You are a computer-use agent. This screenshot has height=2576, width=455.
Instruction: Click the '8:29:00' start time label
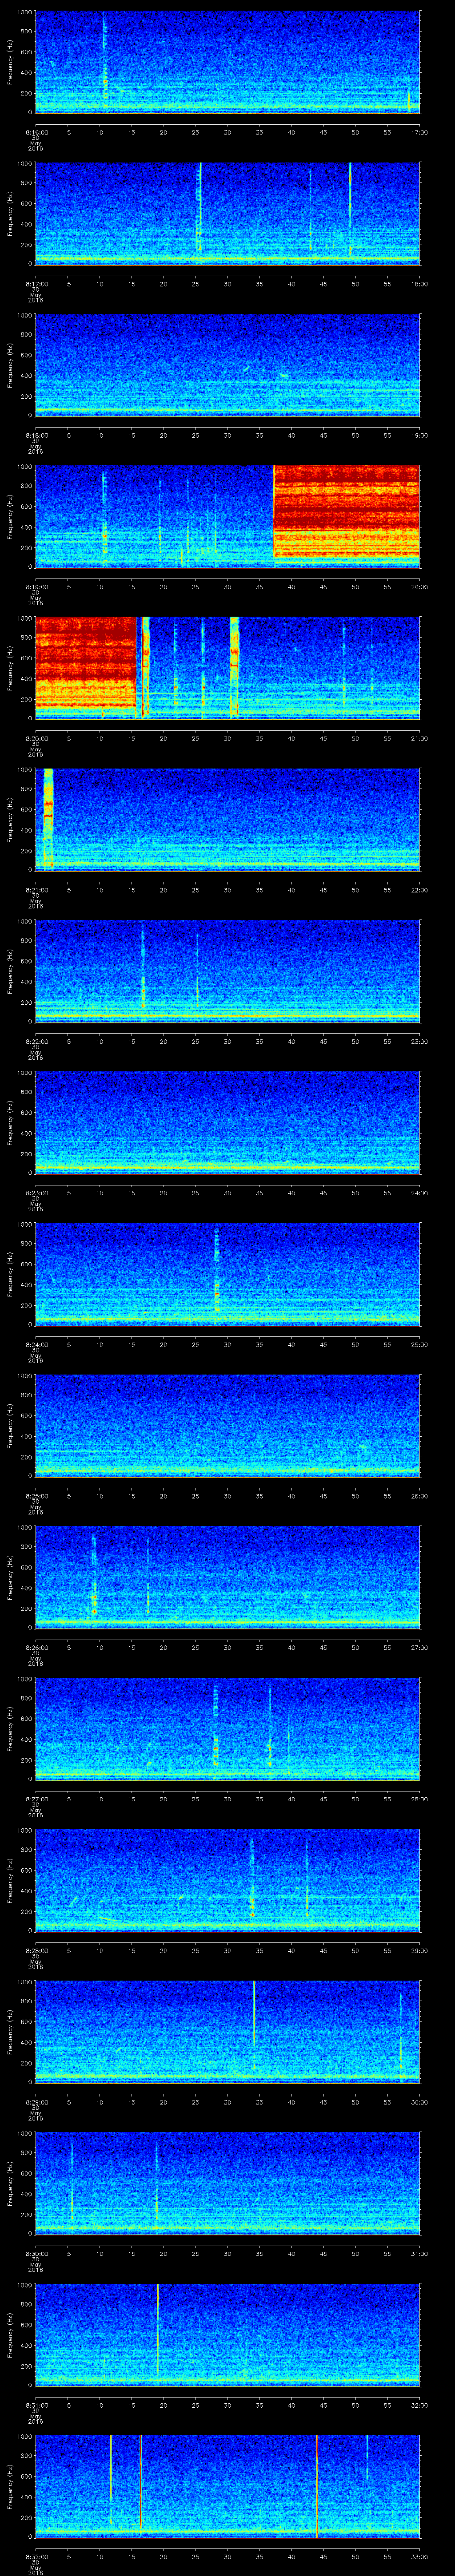[36, 2102]
